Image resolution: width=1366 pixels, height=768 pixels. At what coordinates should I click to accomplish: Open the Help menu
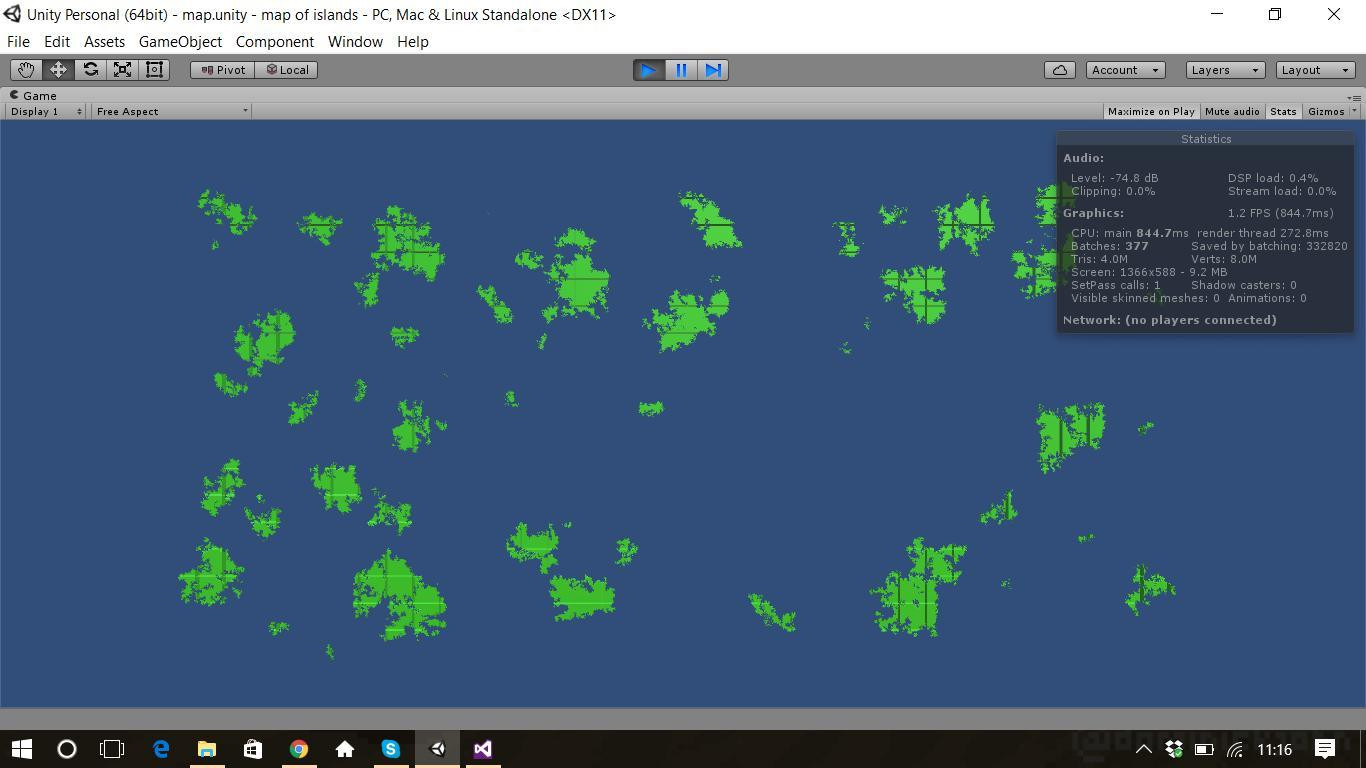pyautogui.click(x=413, y=42)
